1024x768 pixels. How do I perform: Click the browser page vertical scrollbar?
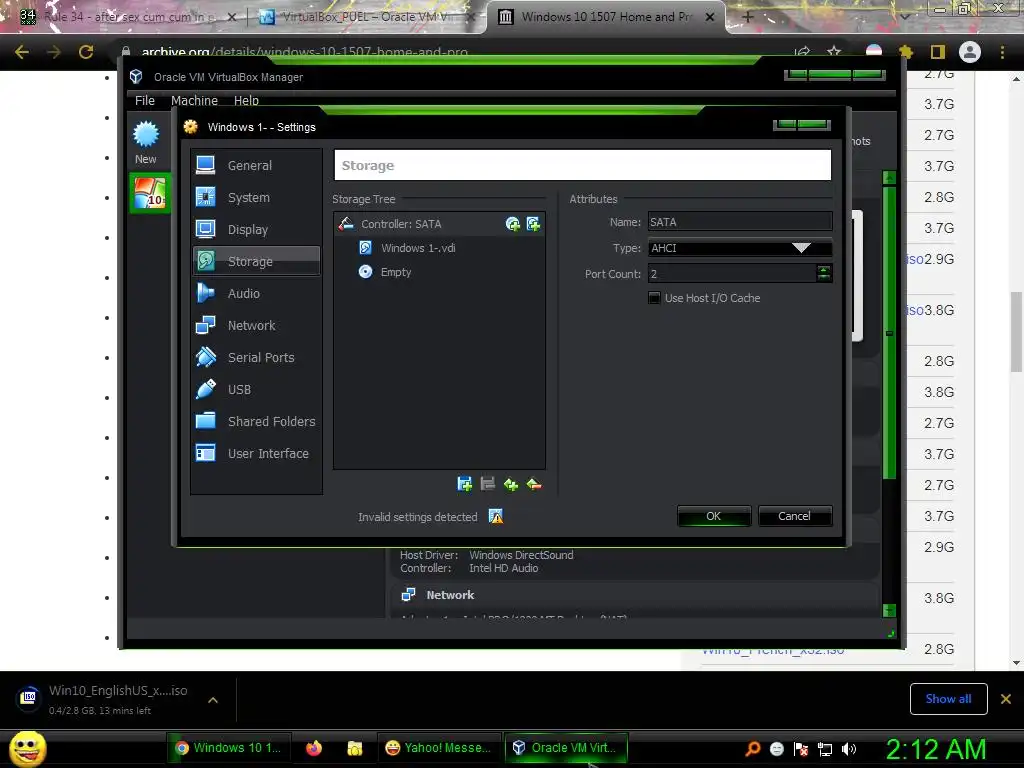point(1016,331)
